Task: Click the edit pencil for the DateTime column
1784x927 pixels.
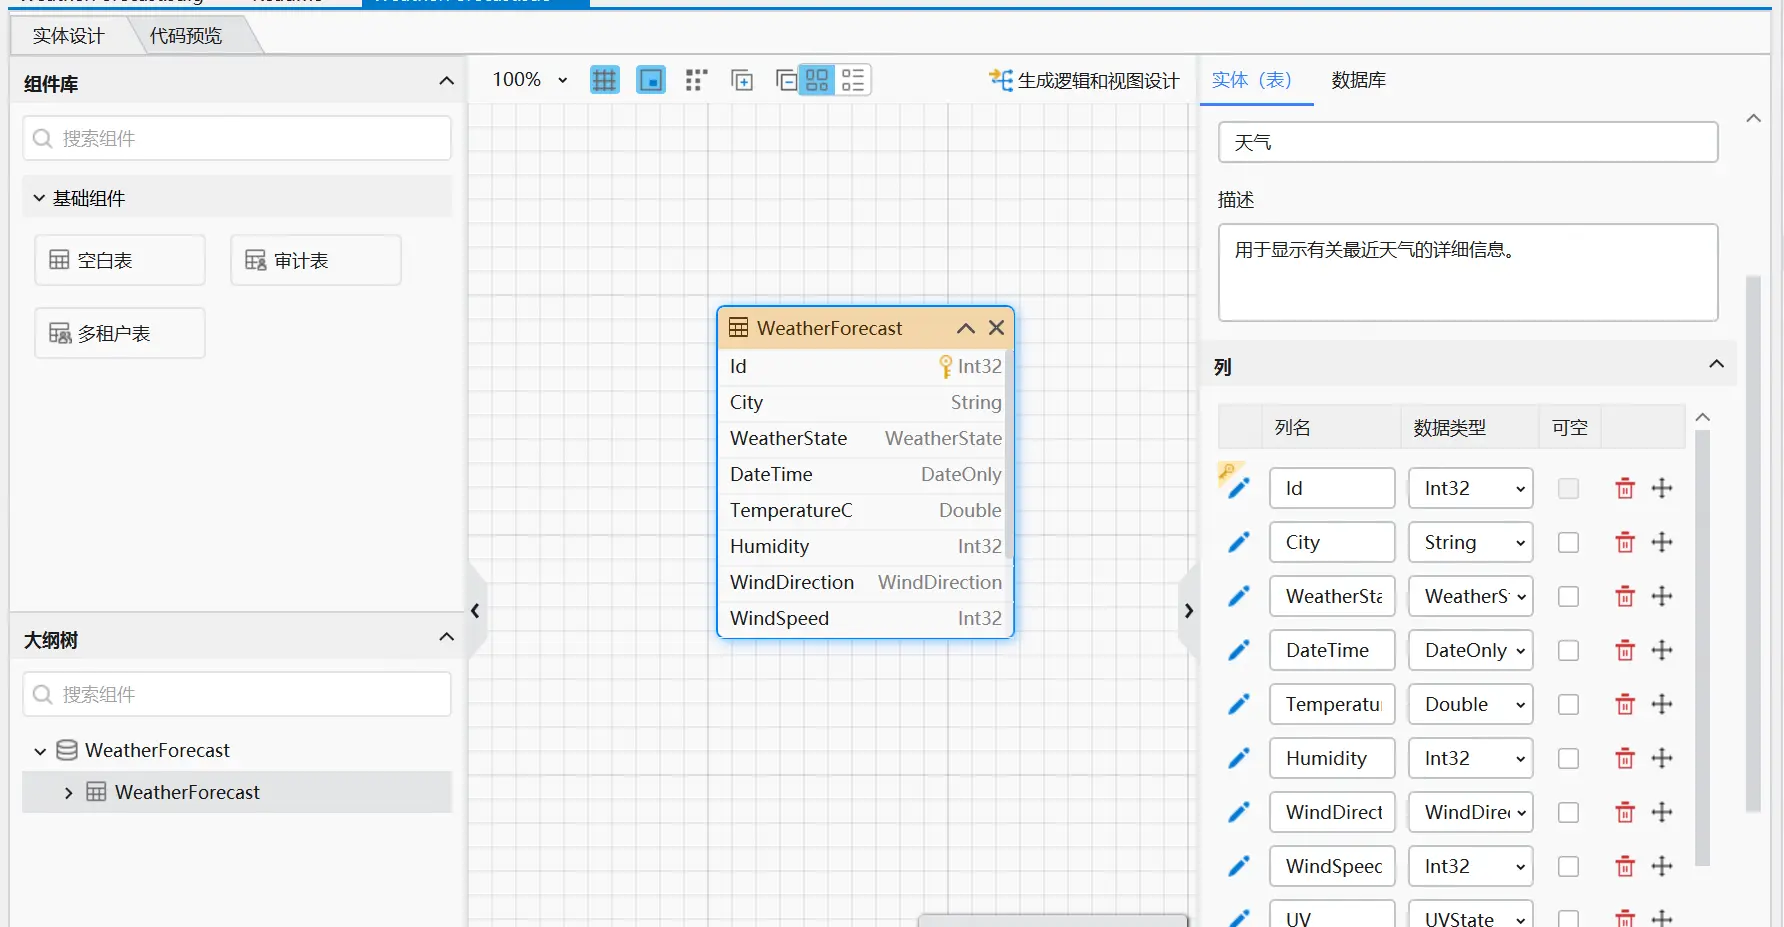Action: point(1238,650)
